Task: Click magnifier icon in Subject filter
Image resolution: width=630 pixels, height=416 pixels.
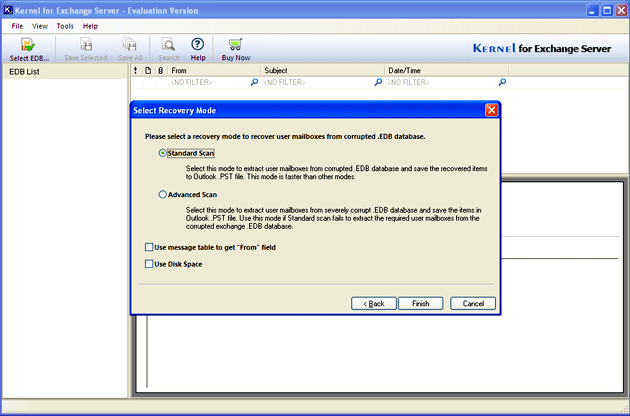Action: coord(378,82)
